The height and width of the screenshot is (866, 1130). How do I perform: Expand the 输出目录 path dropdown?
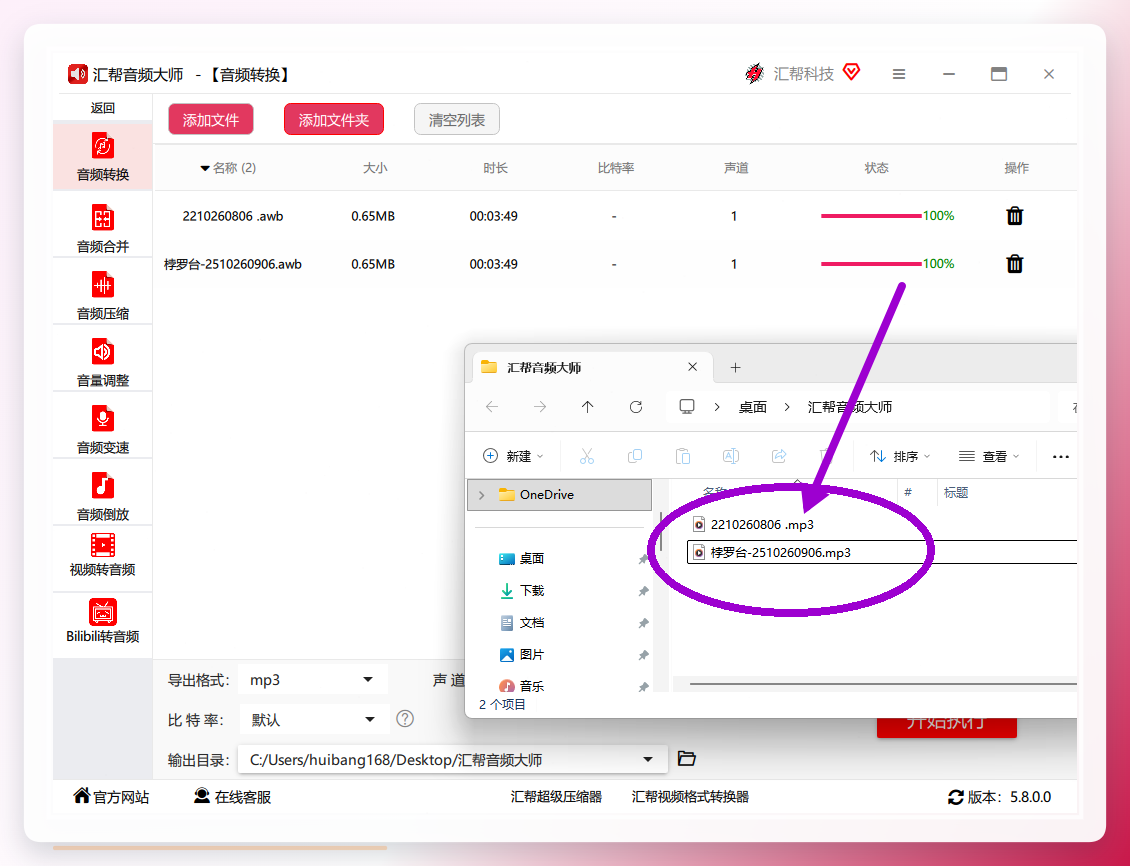pyautogui.click(x=648, y=759)
